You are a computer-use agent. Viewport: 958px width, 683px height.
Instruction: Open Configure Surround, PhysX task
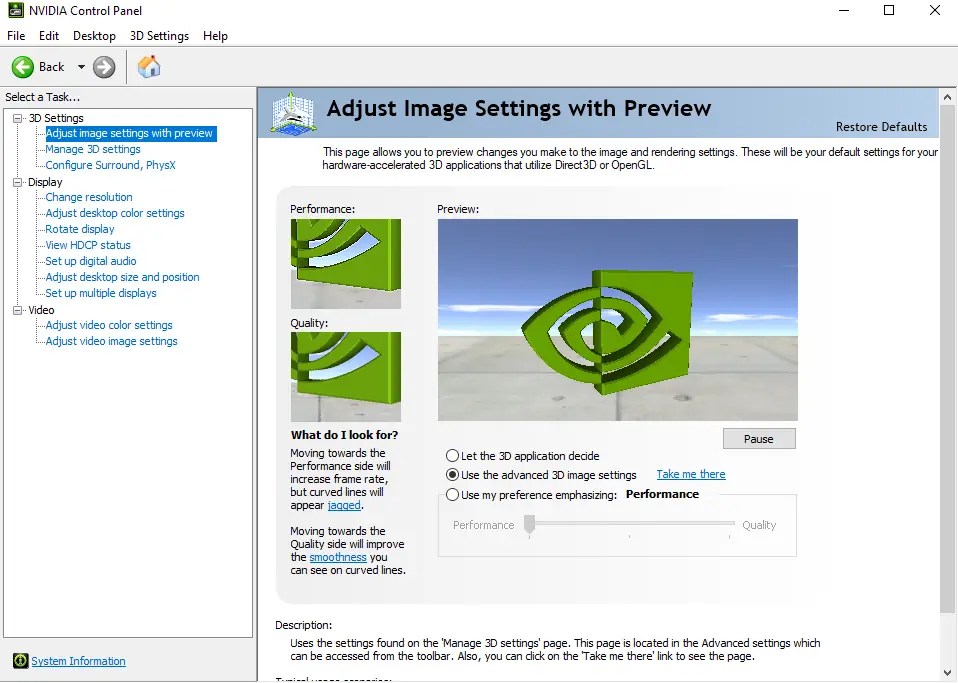(111, 165)
